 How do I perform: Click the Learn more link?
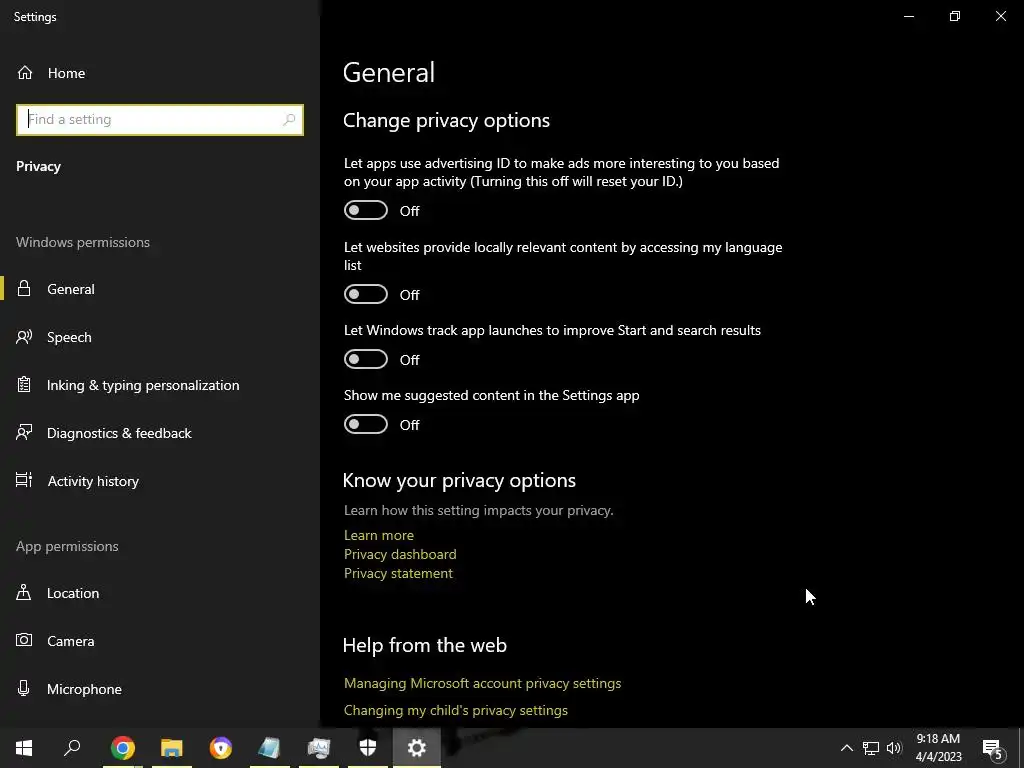point(379,535)
